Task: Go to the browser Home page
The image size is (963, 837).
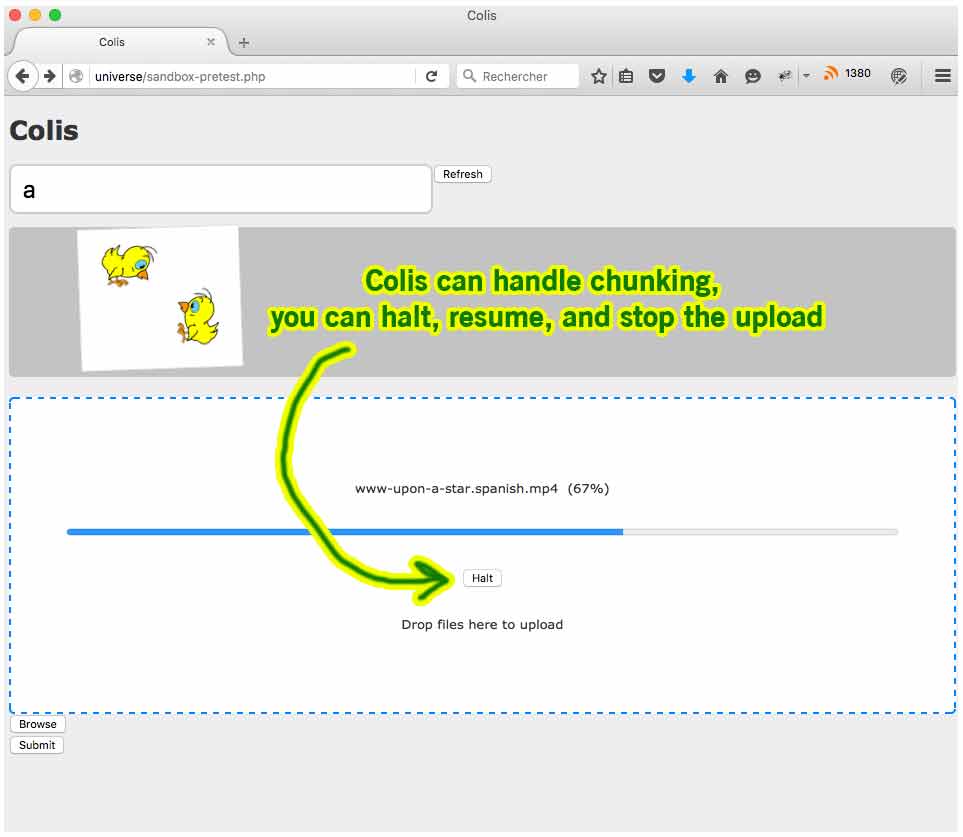Action: tap(721, 75)
